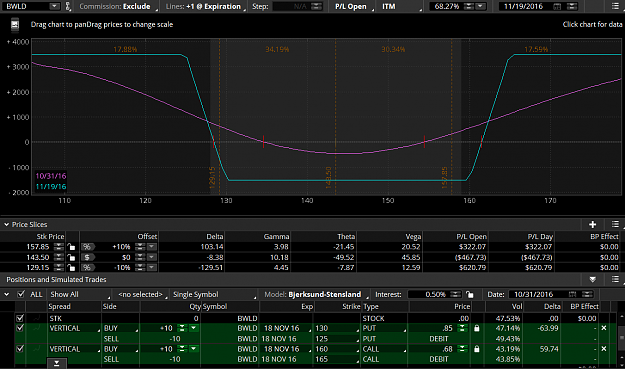Open the dropdown arrow in +10% offset row
Screen dimensions: 625x369
click(x=151, y=247)
